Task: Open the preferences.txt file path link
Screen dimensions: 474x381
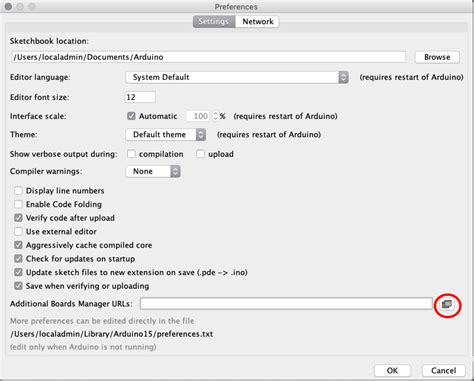Action: tap(112, 334)
